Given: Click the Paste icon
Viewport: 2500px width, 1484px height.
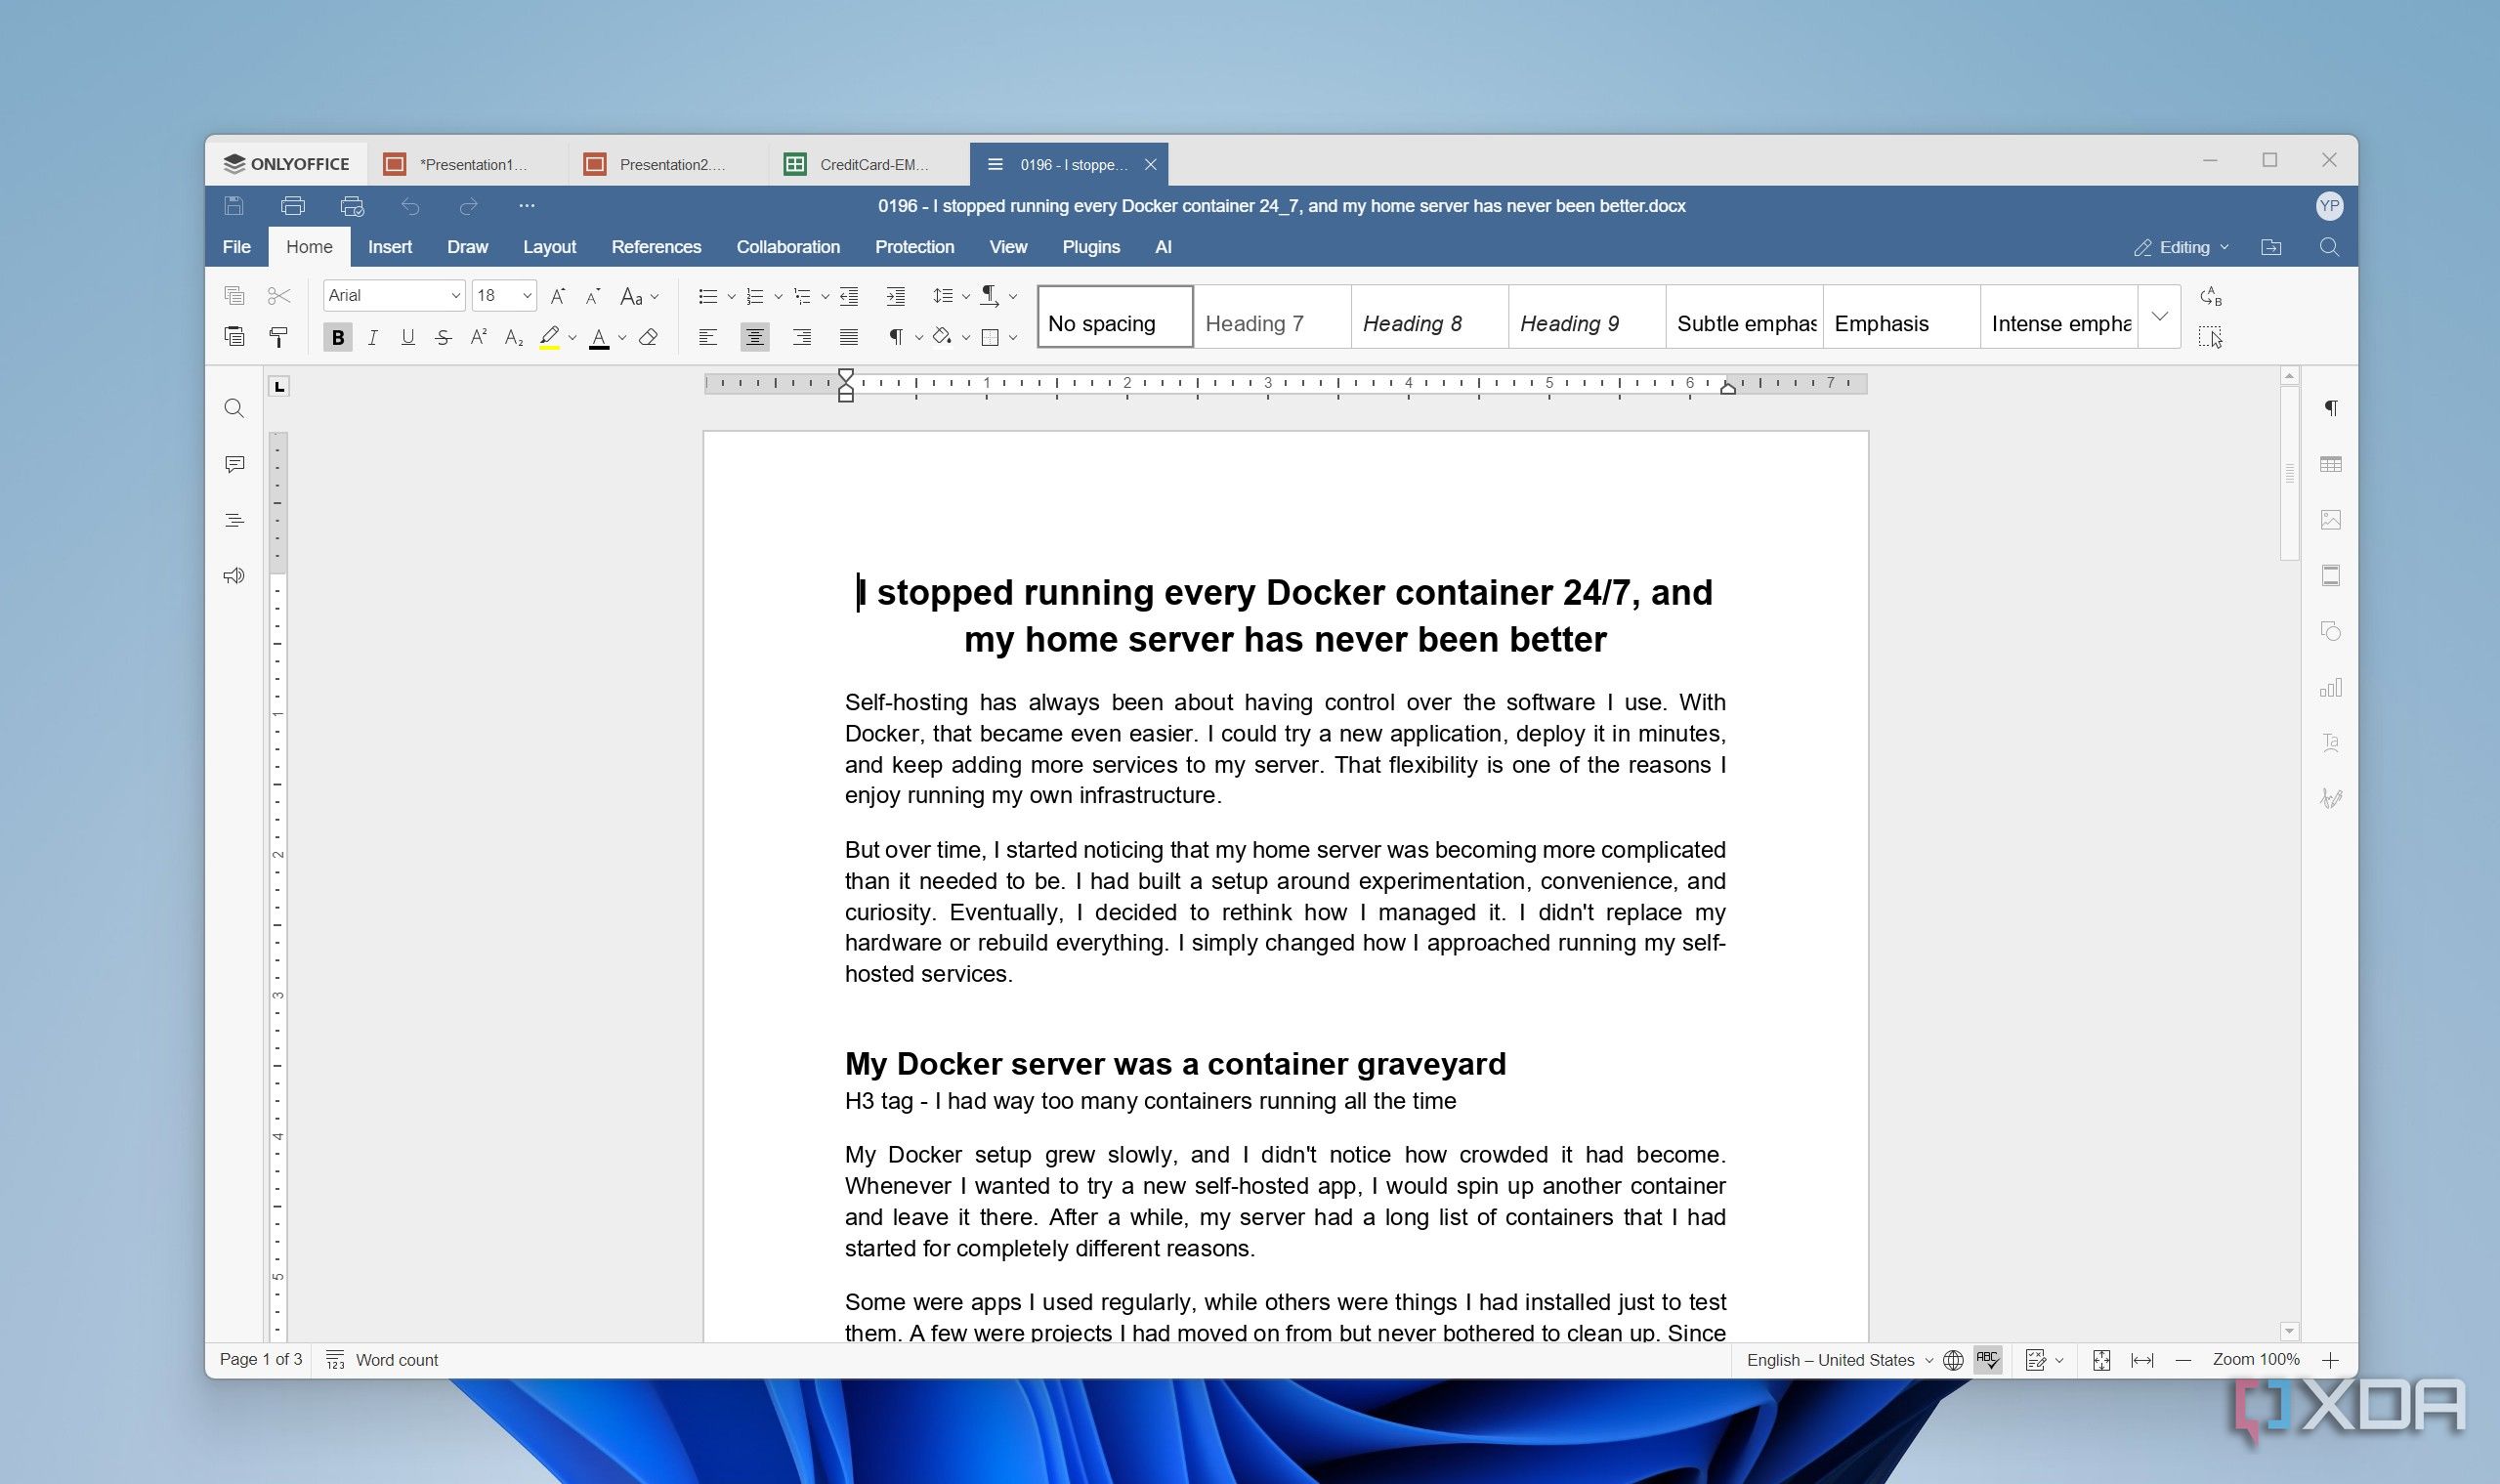Looking at the screenshot, I should pyautogui.click(x=234, y=337).
